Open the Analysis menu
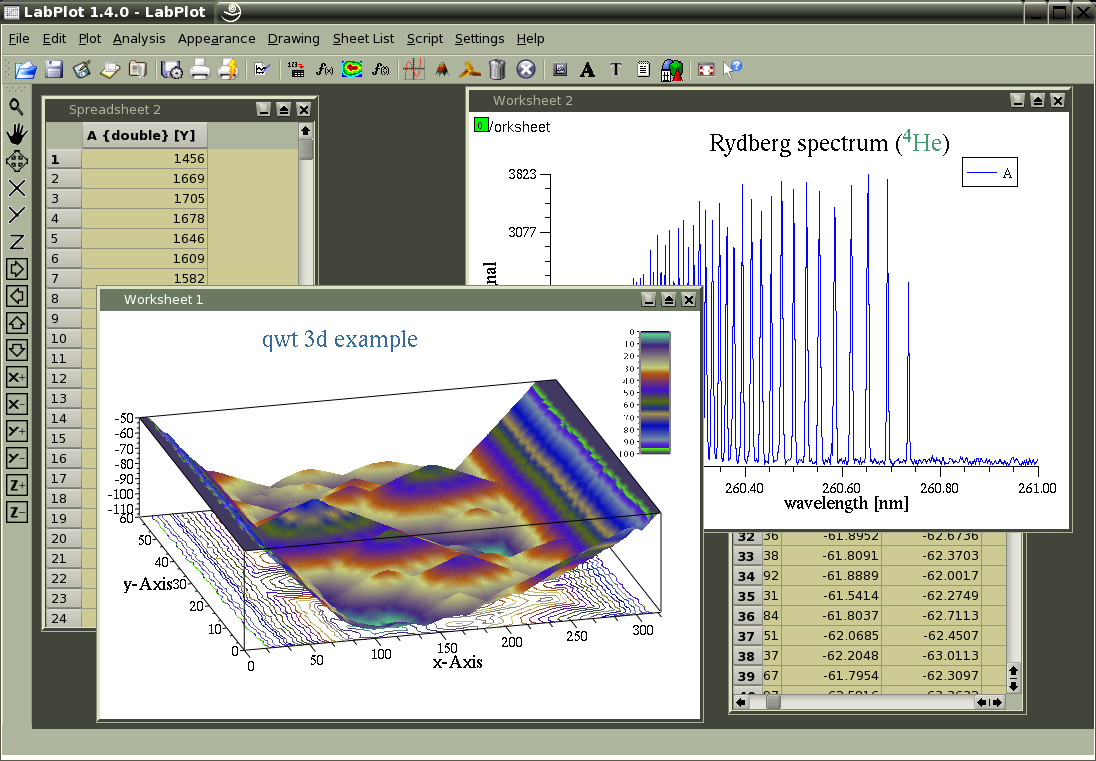This screenshot has height=761, width=1096. (x=139, y=38)
